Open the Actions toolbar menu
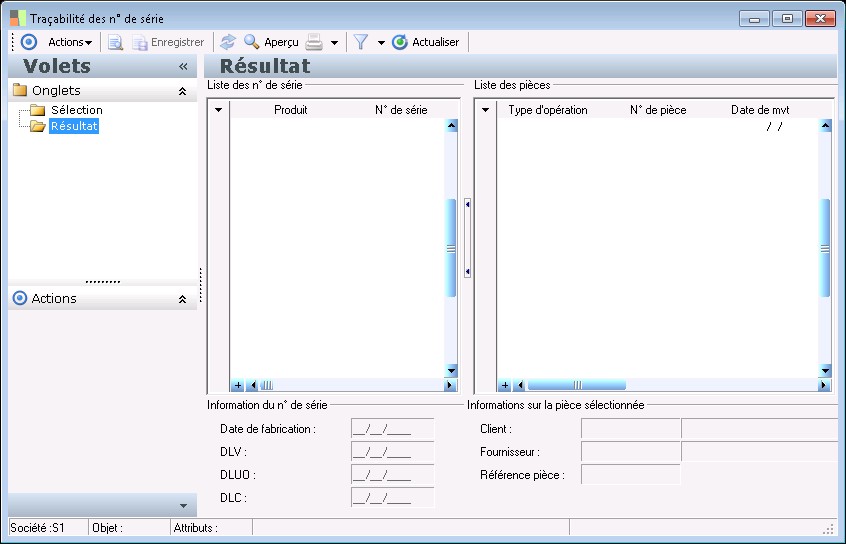 pyautogui.click(x=70, y=42)
